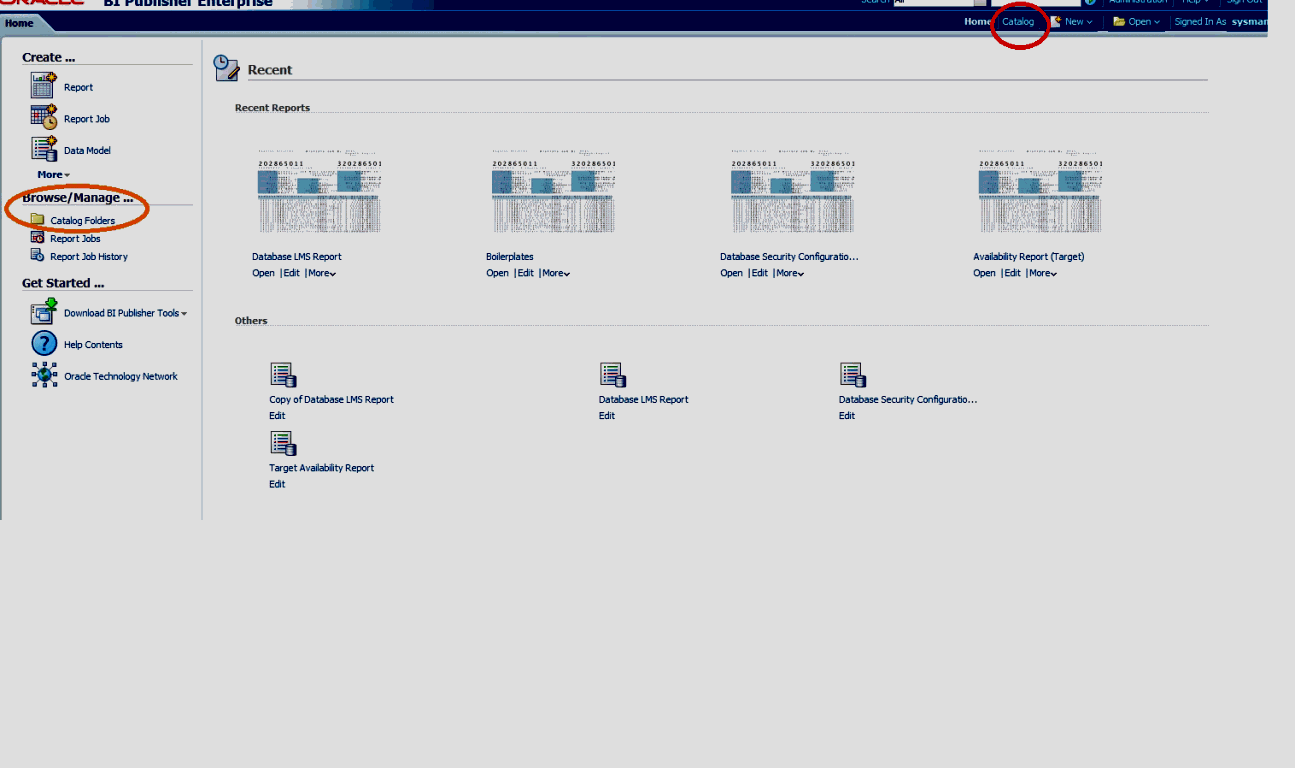
Task: Click the Copy of Database LMS Report icon
Action: point(284,375)
